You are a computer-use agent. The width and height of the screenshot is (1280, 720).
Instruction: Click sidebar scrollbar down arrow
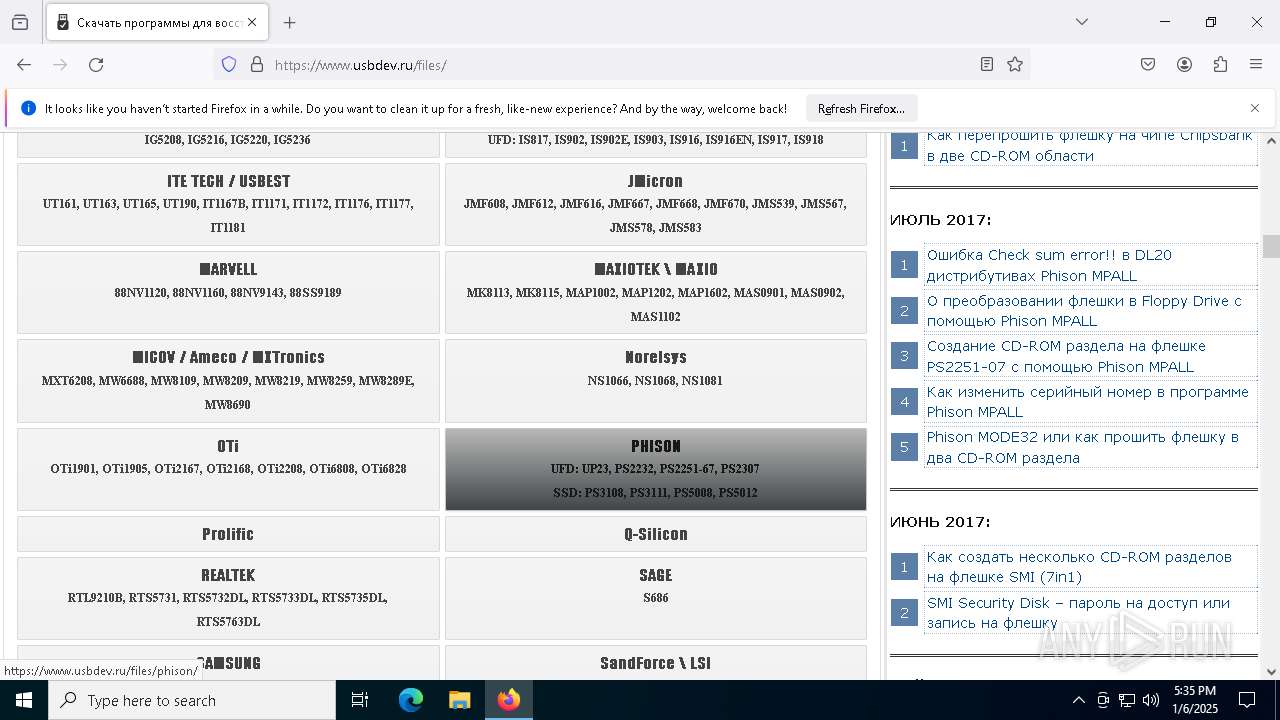click(1271, 672)
